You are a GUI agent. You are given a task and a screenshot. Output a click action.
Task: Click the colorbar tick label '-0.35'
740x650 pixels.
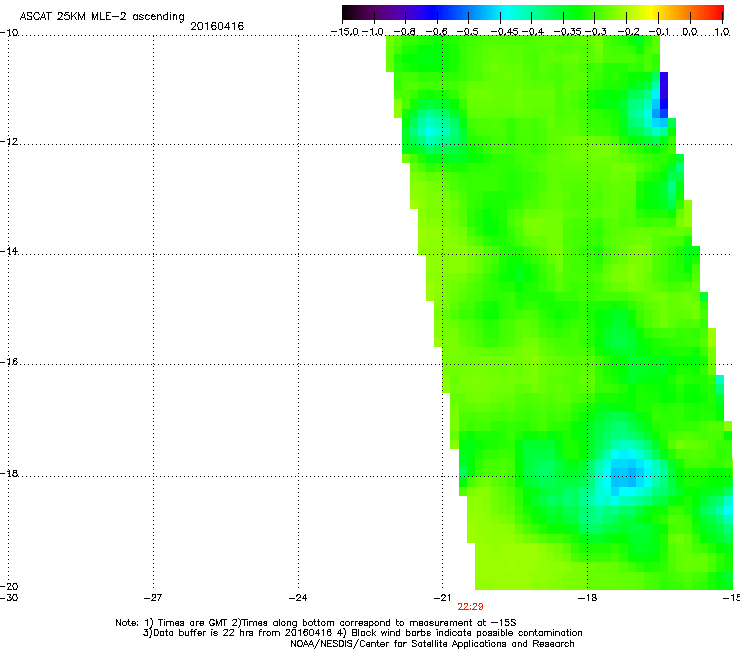click(x=568, y=32)
